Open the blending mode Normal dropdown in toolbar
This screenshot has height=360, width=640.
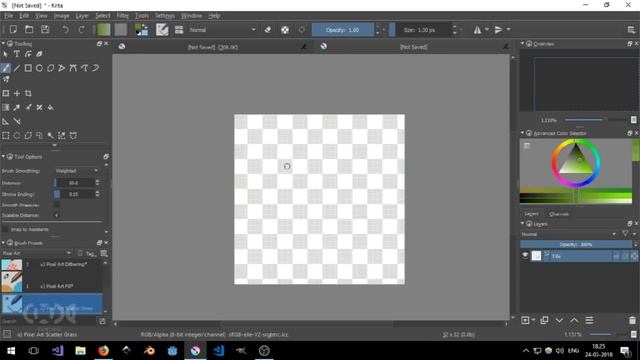pos(222,30)
